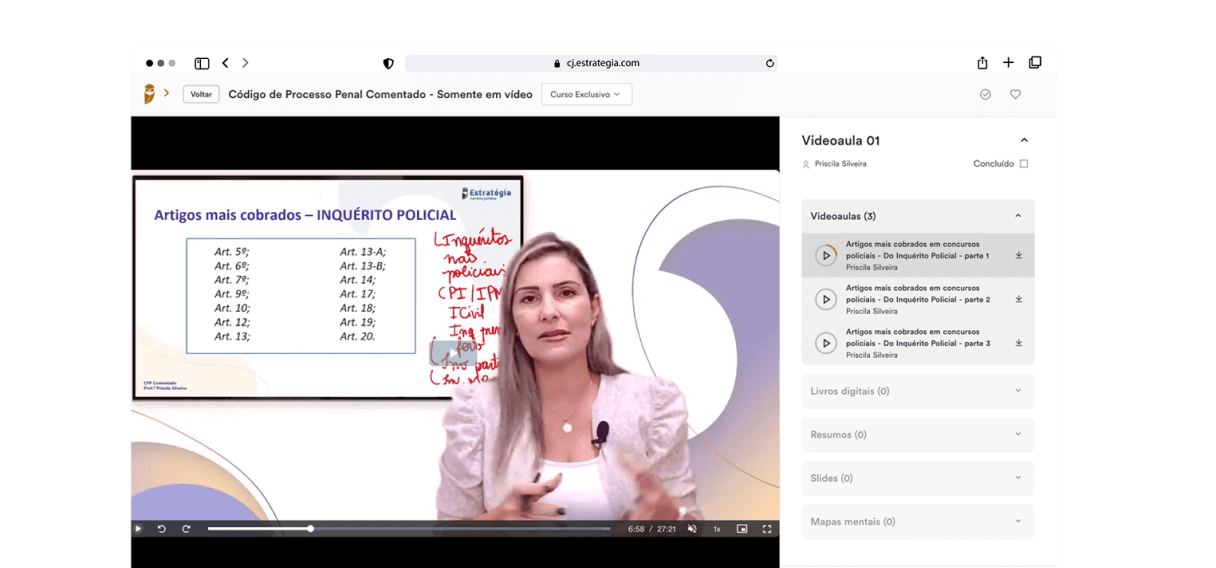
Task: Mark the lesson as Concluído checkbox
Action: point(1023,164)
